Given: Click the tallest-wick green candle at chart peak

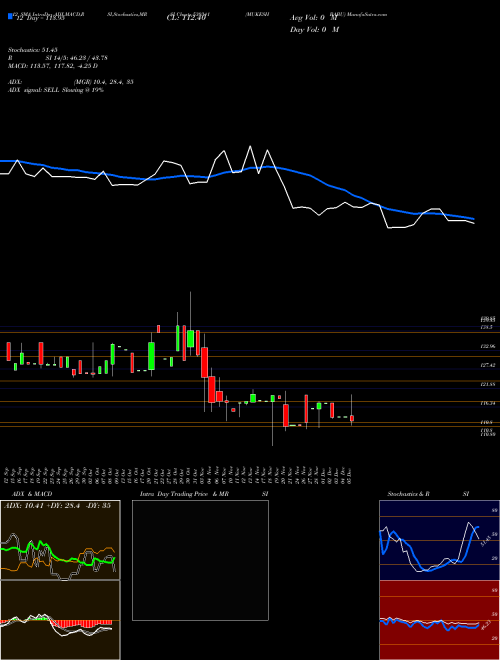Looking at the screenshot, I should (x=190, y=338).
